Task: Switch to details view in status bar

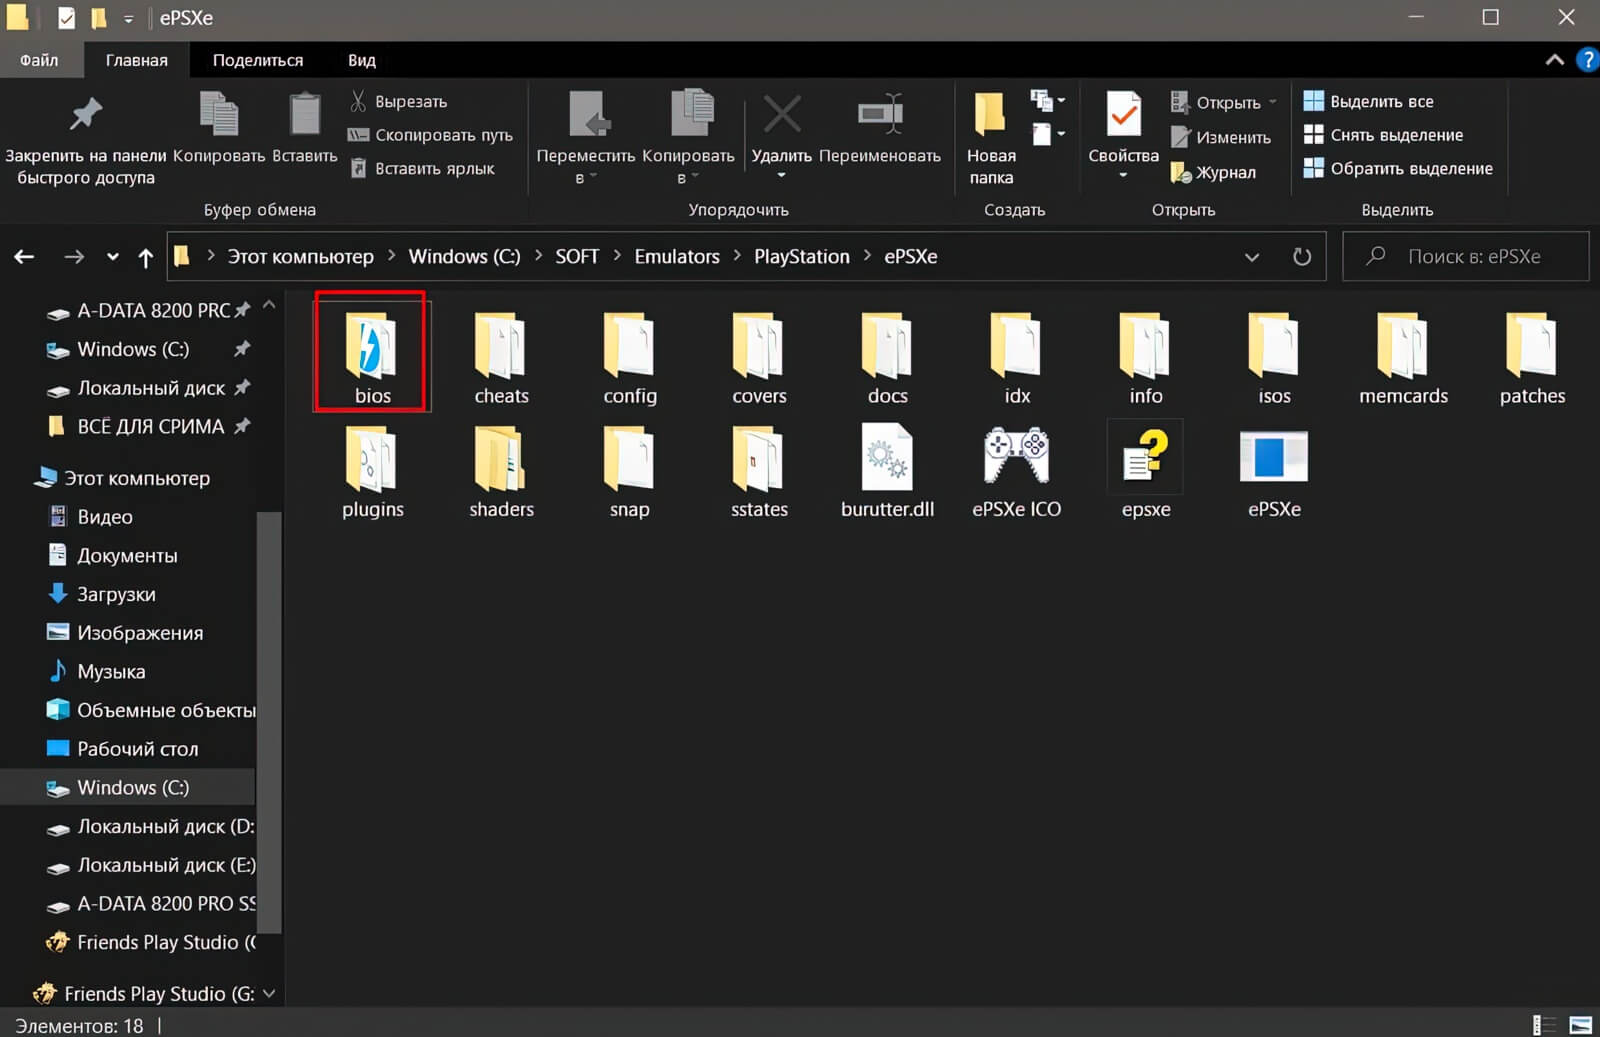Action: (x=1544, y=1025)
